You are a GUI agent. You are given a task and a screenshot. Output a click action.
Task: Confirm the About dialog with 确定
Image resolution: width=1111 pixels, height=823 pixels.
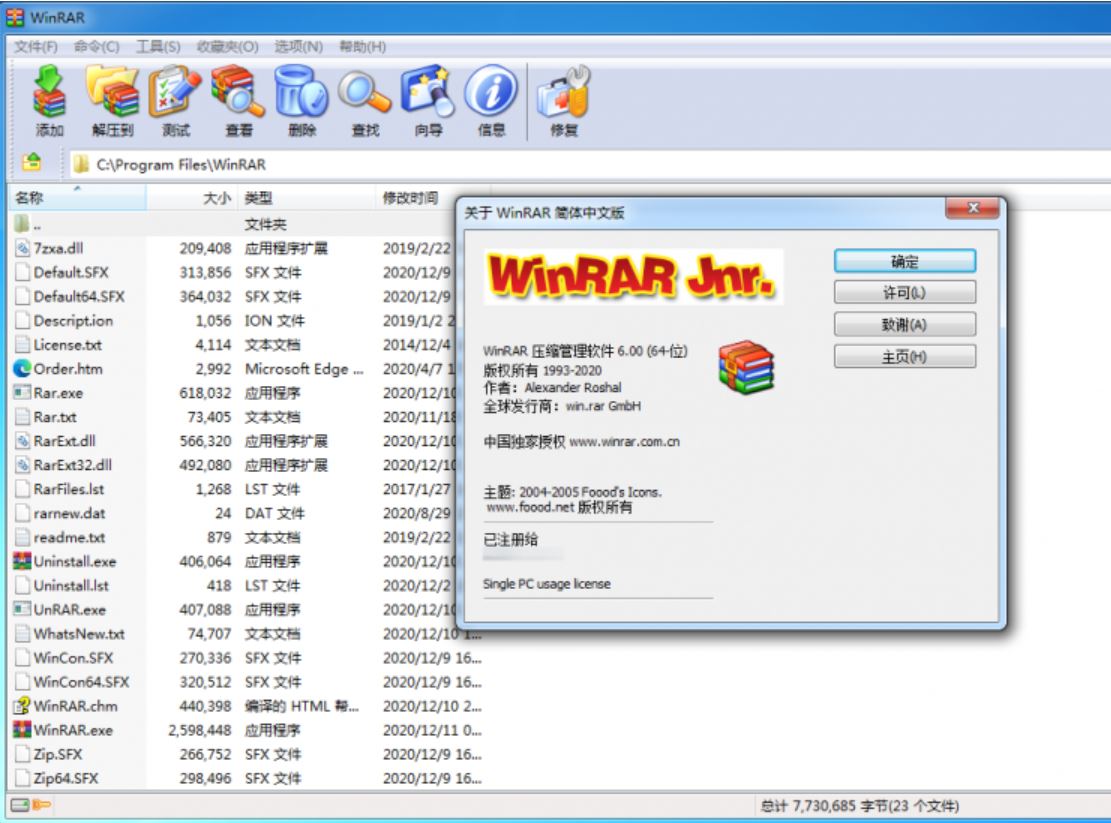(905, 261)
